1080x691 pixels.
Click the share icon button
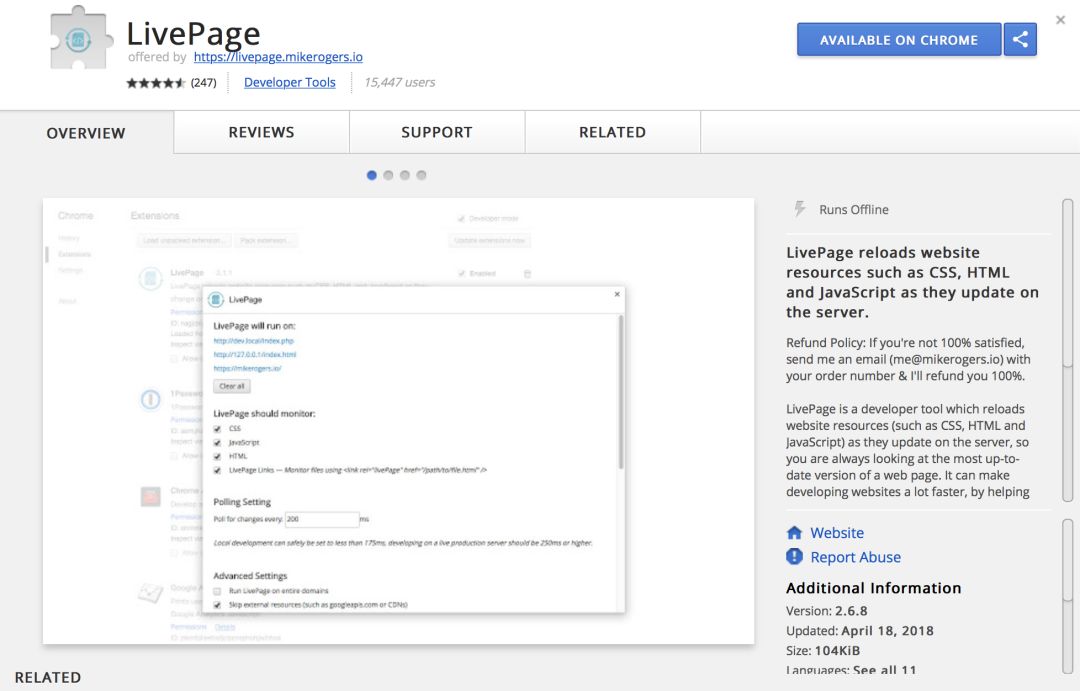point(1020,39)
